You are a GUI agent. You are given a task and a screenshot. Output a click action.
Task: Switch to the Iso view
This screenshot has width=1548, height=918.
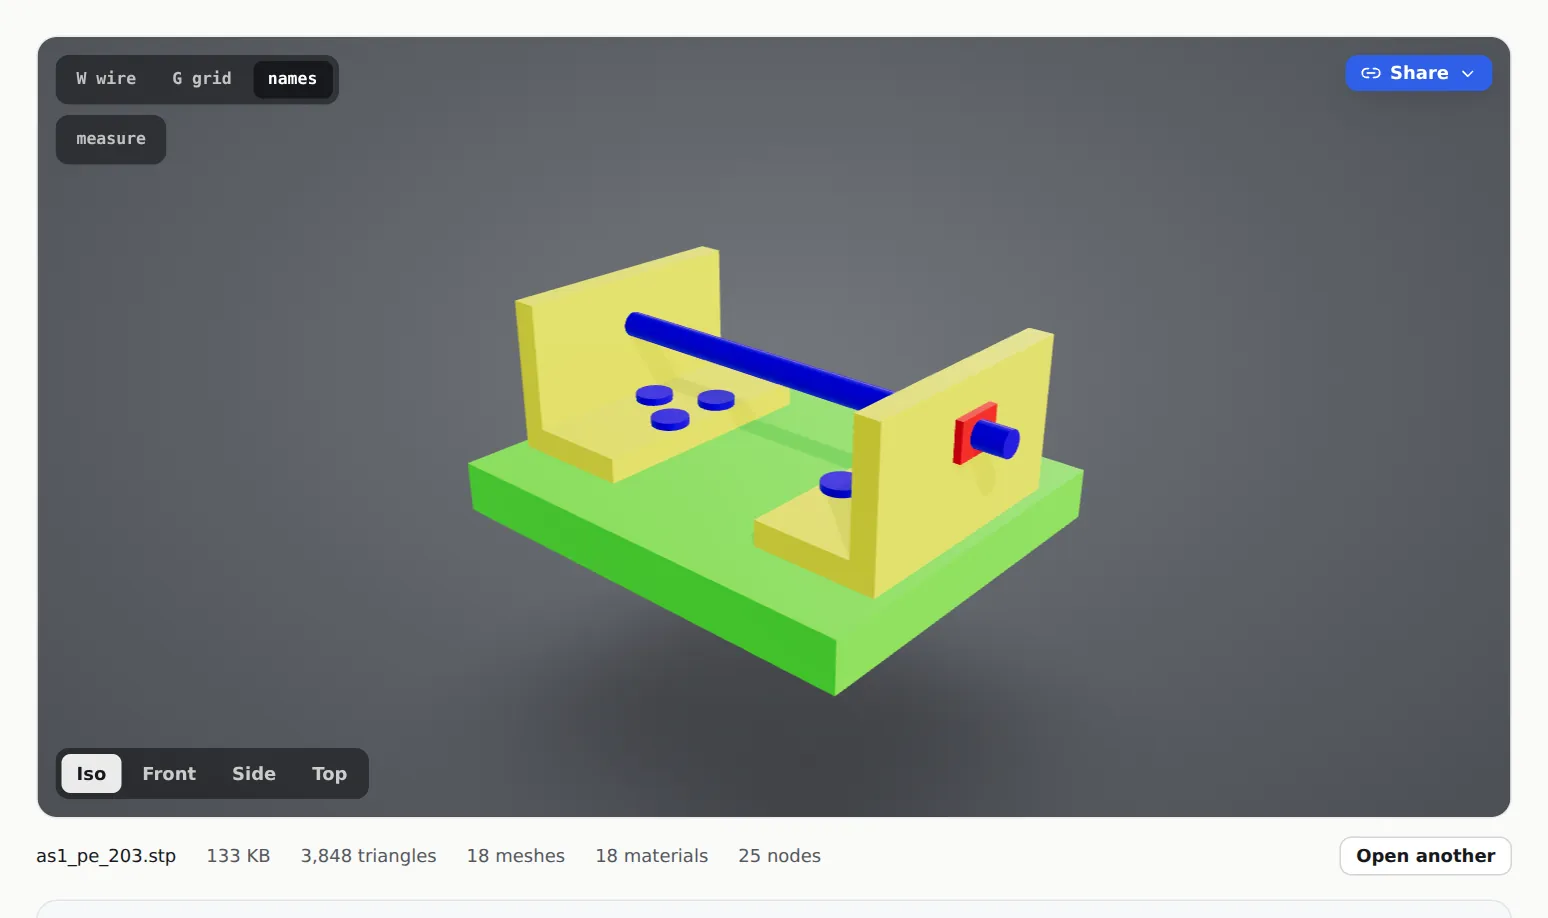click(x=91, y=774)
